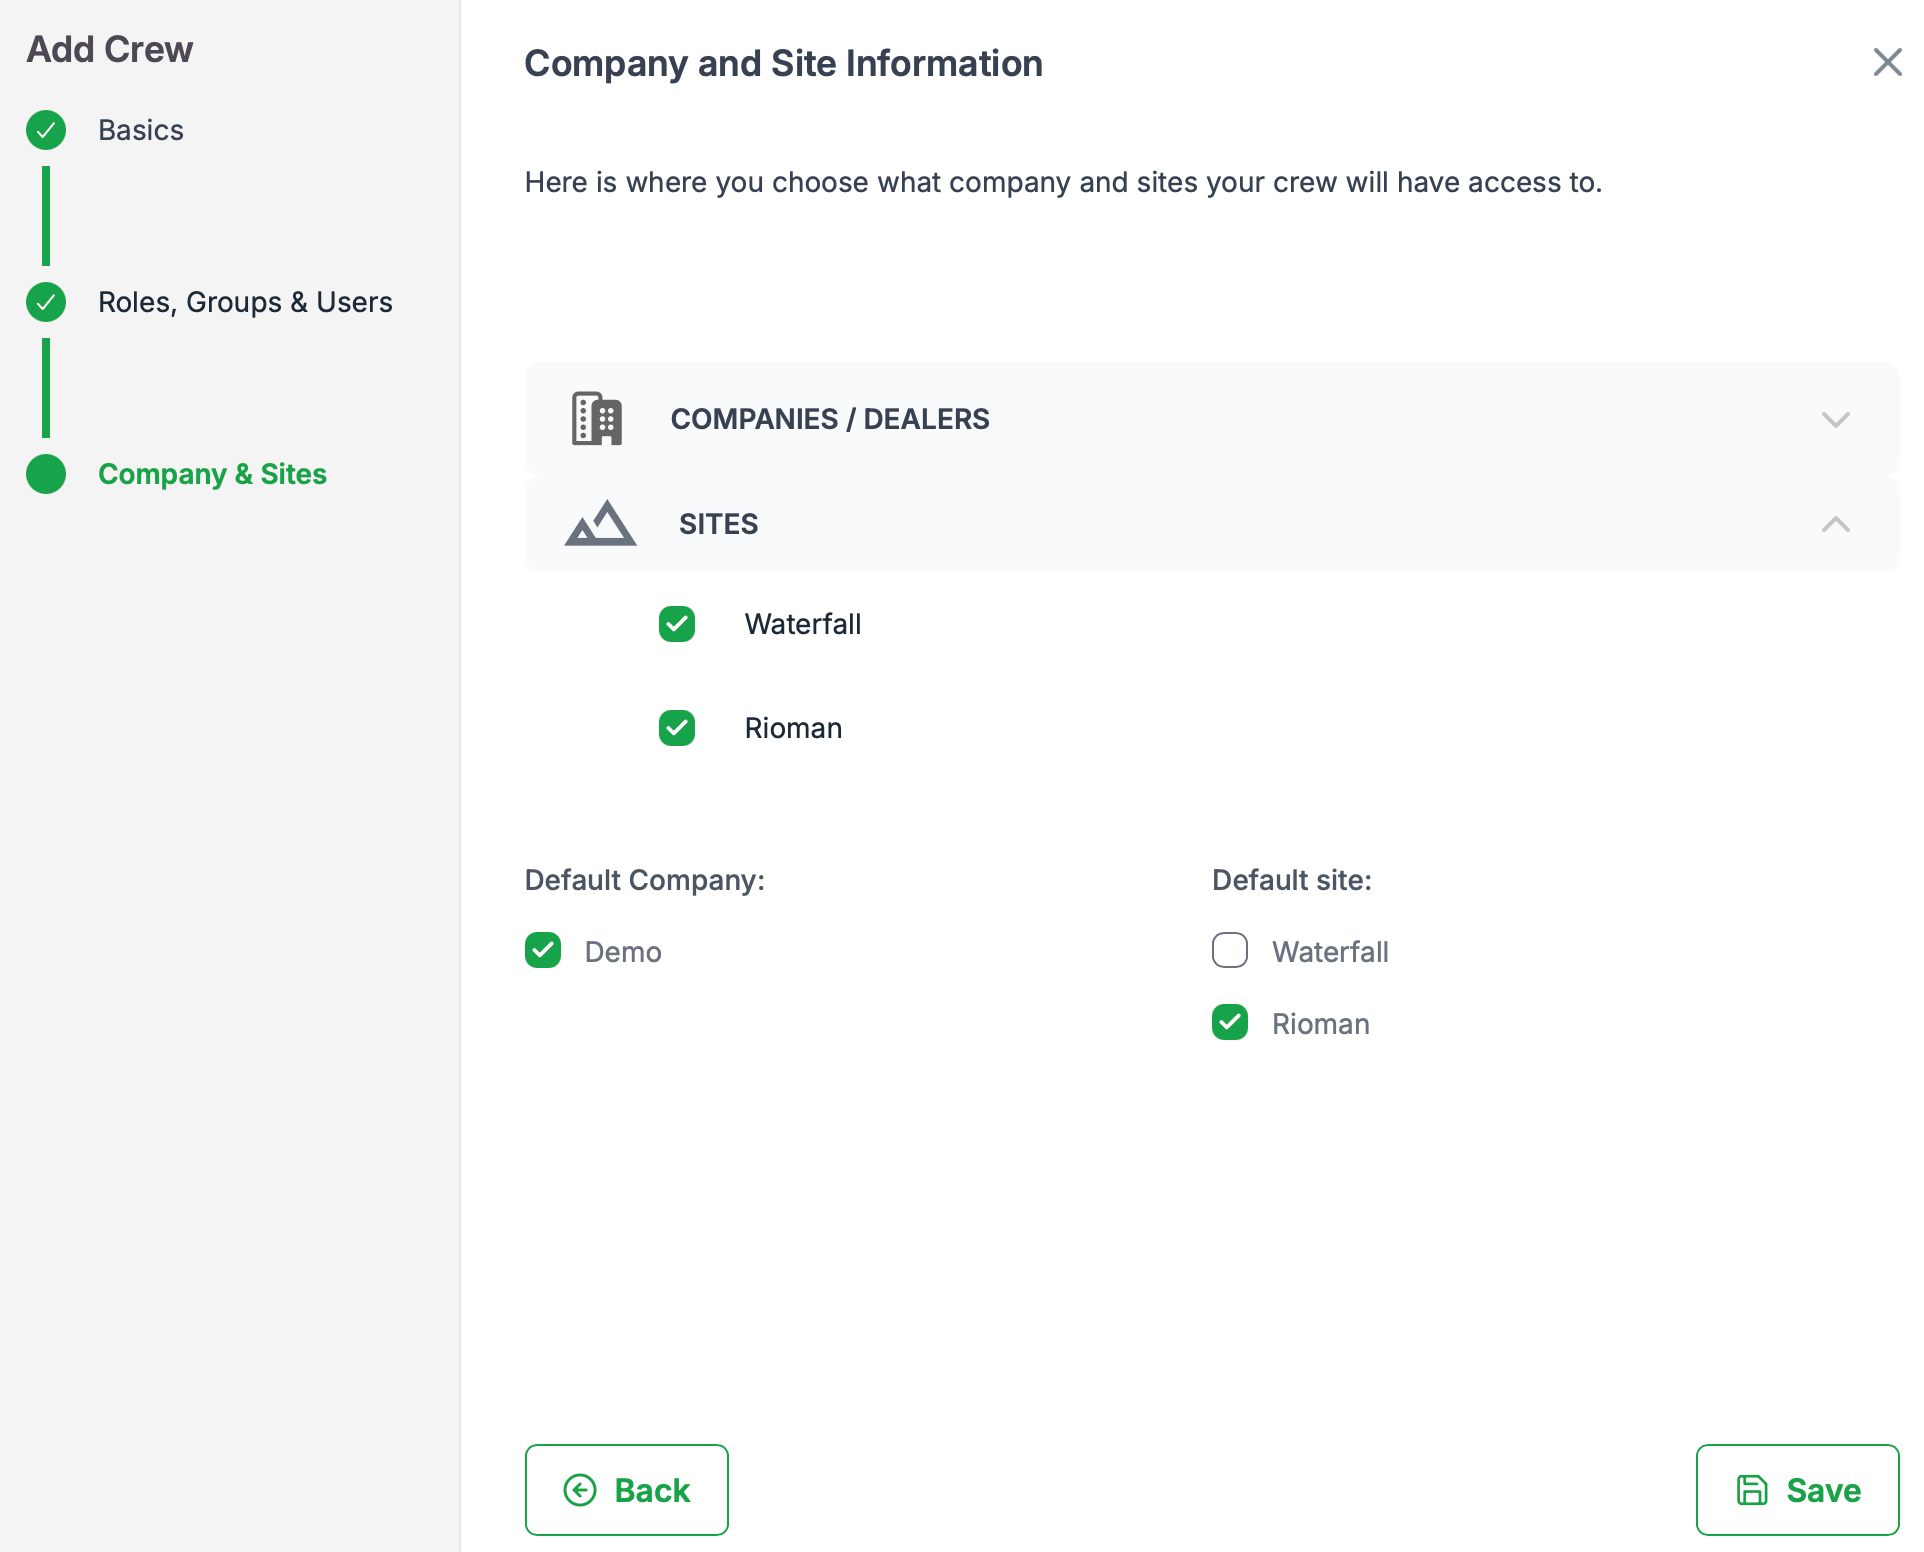Uncheck Rioman under the Sites list
1924x1552 pixels.
[x=677, y=728]
